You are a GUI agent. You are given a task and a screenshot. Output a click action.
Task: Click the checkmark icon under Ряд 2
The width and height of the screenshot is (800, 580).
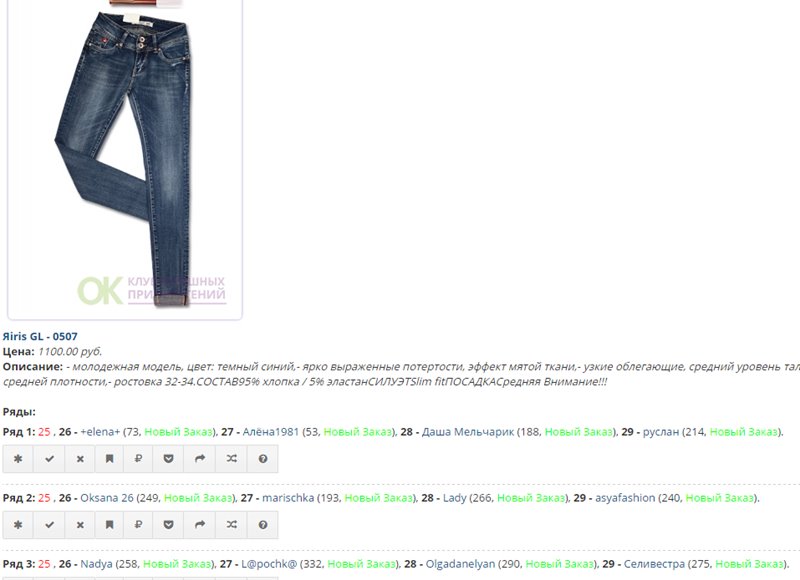click(x=49, y=524)
